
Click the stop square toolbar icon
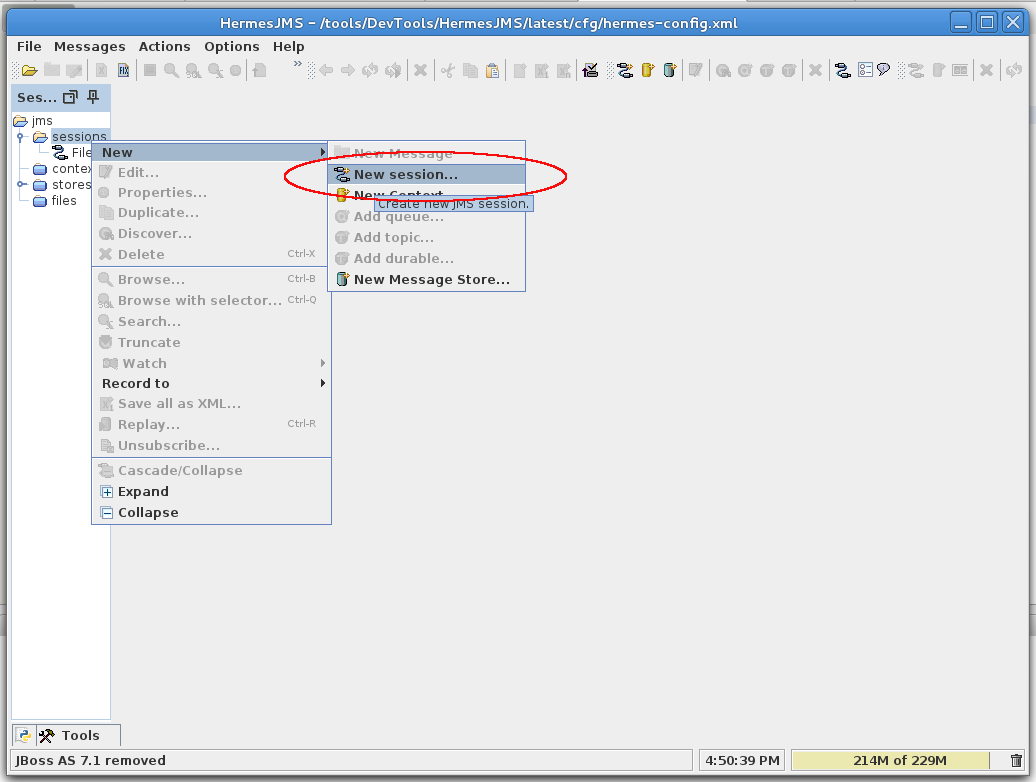150,70
